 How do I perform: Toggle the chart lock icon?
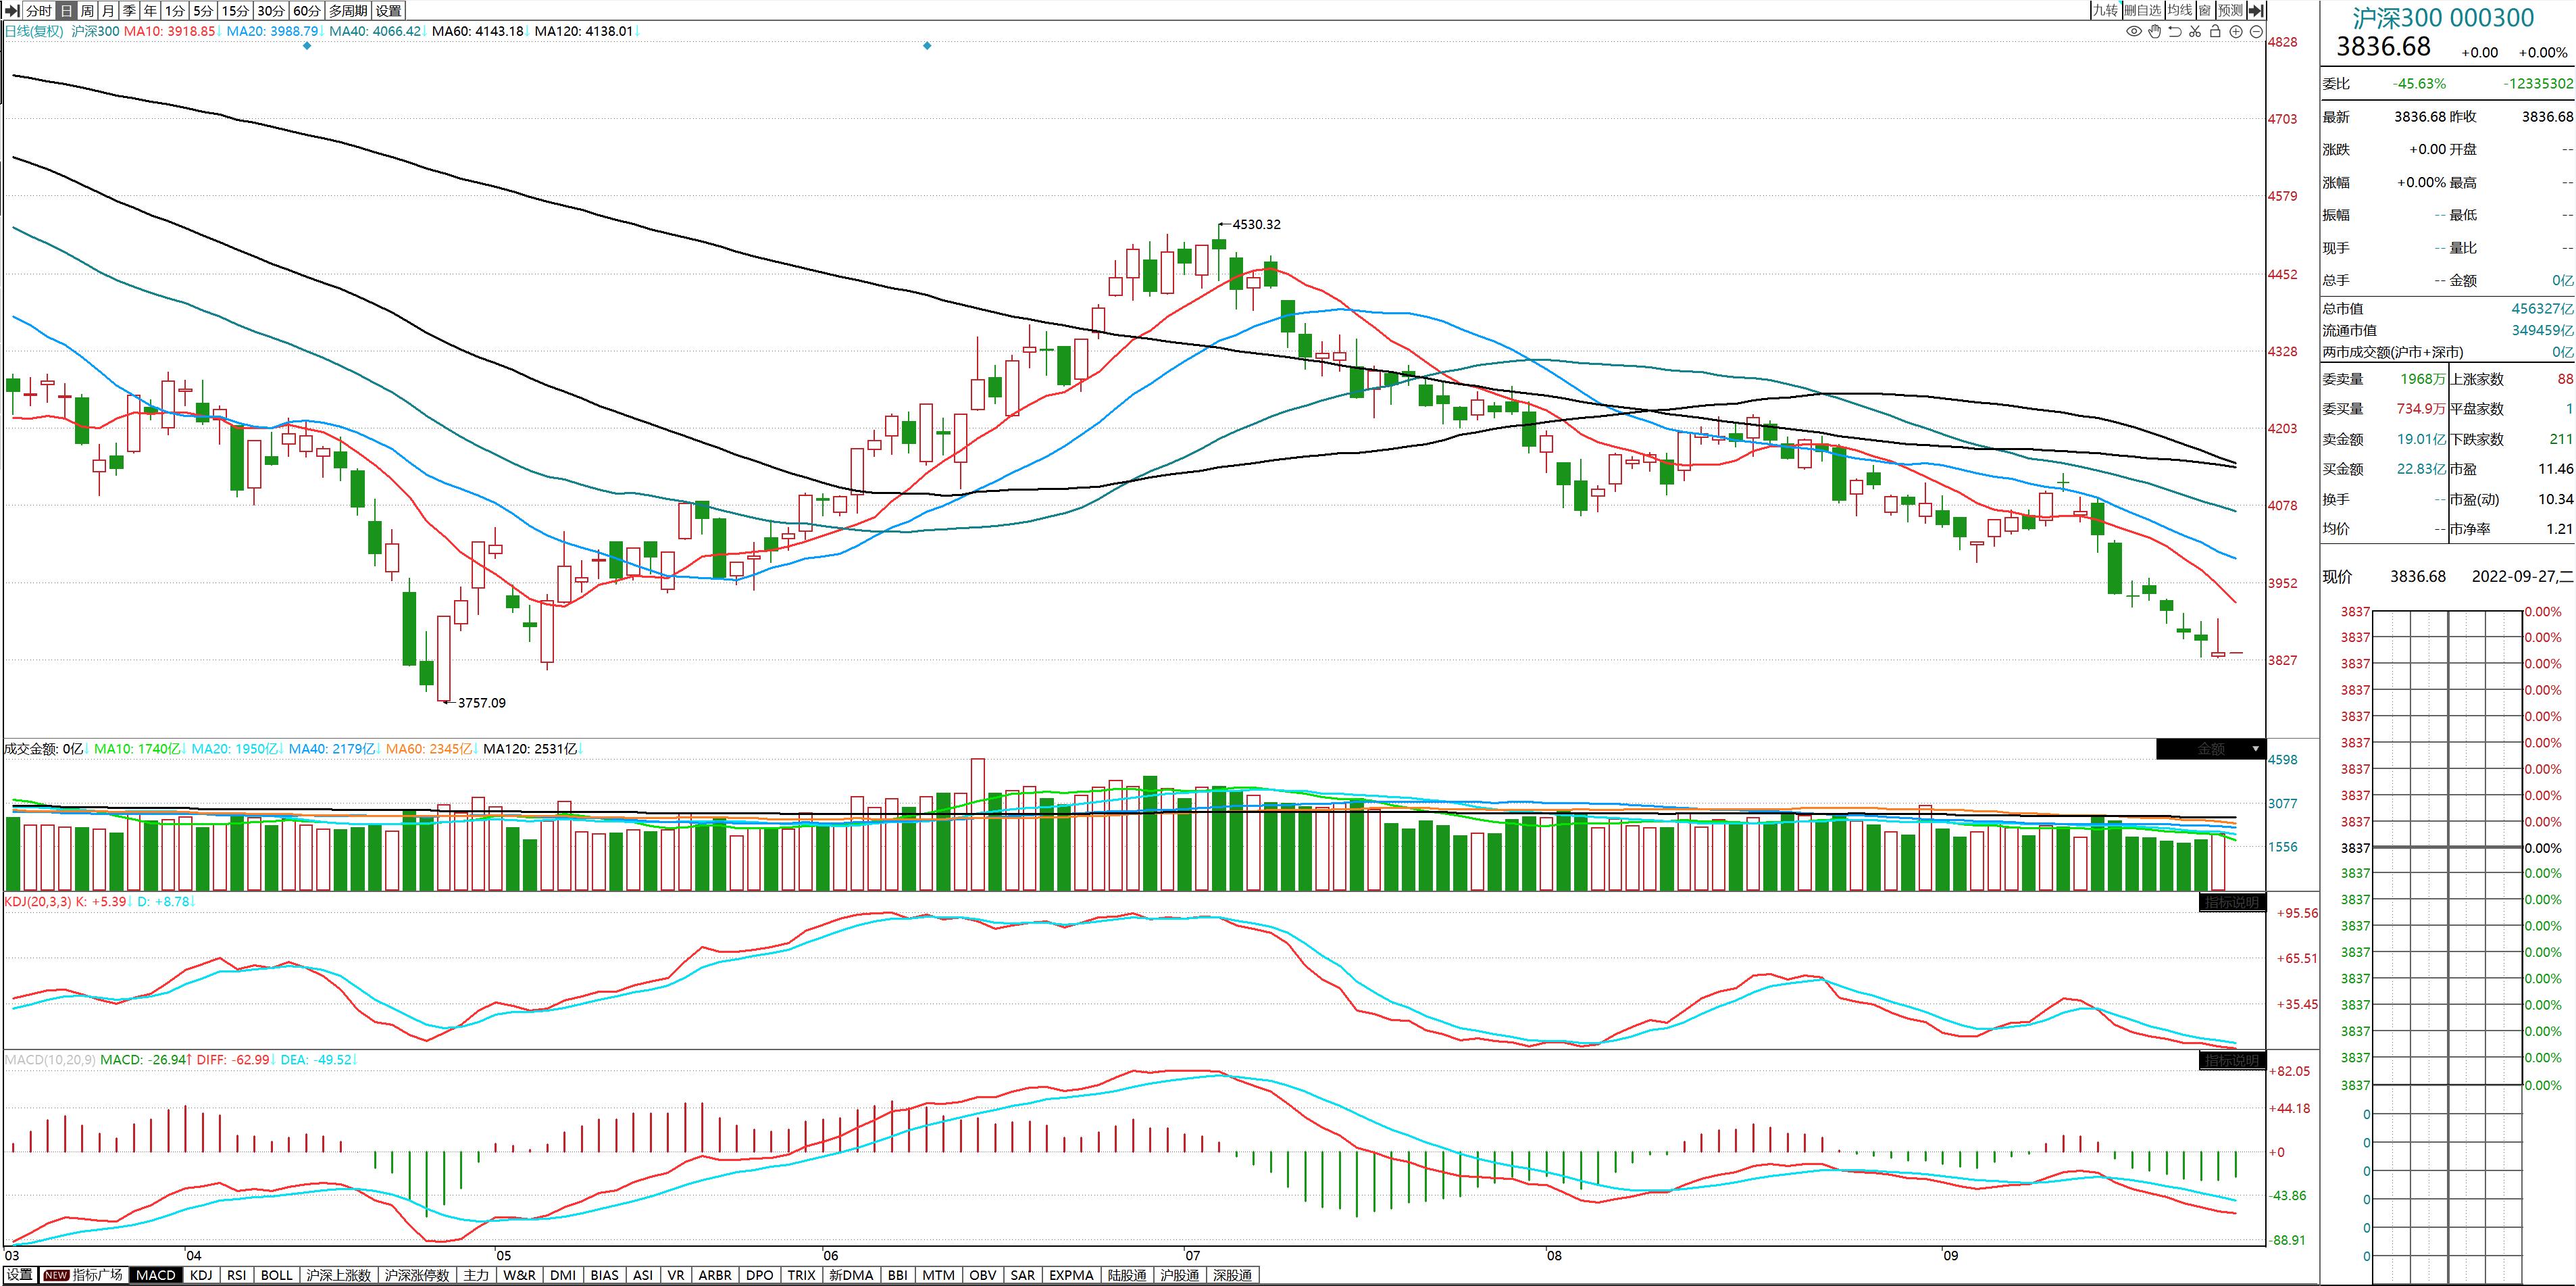point(2215,32)
